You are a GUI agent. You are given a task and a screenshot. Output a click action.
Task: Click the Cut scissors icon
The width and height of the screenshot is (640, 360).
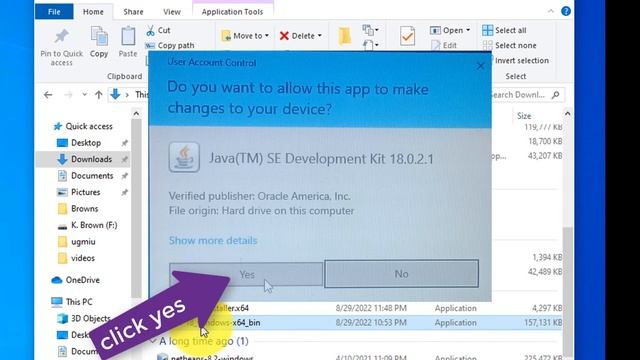pos(151,30)
